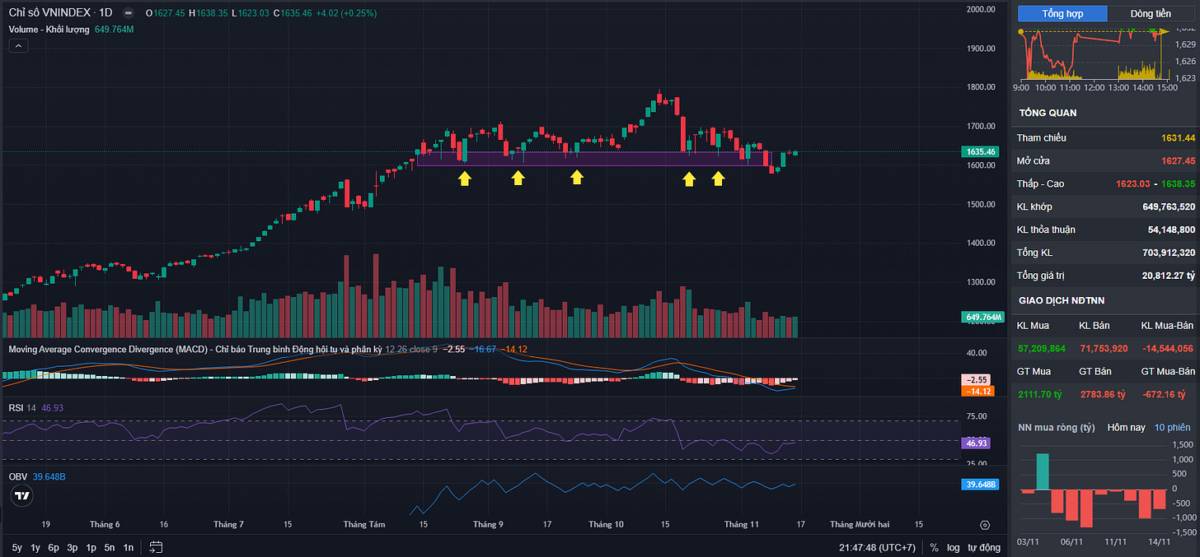Select the Hôm nay net-buy view
Screen dimensions: 1200x557
point(1125,427)
